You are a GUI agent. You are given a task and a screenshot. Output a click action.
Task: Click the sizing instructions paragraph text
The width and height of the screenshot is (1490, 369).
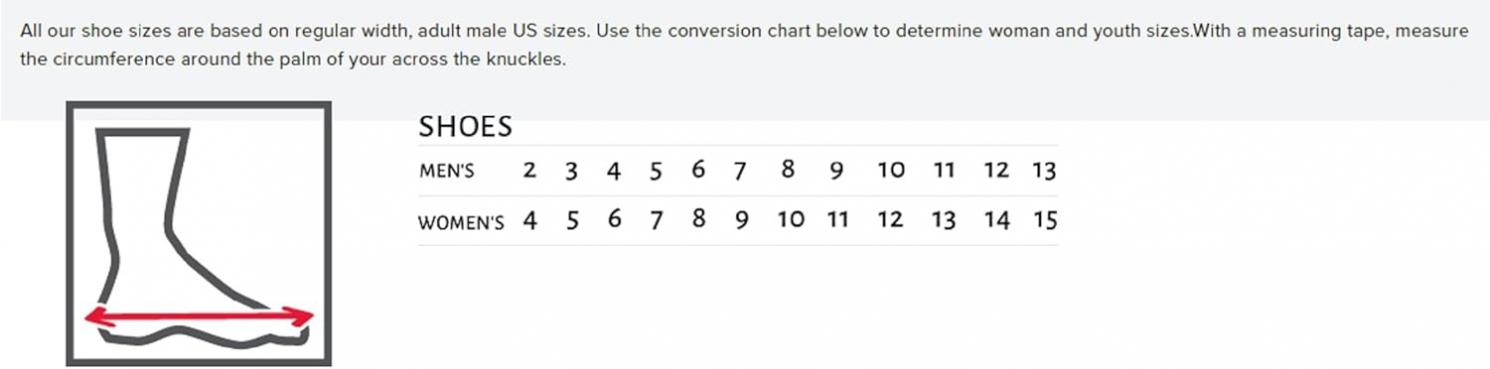coord(744,45)
